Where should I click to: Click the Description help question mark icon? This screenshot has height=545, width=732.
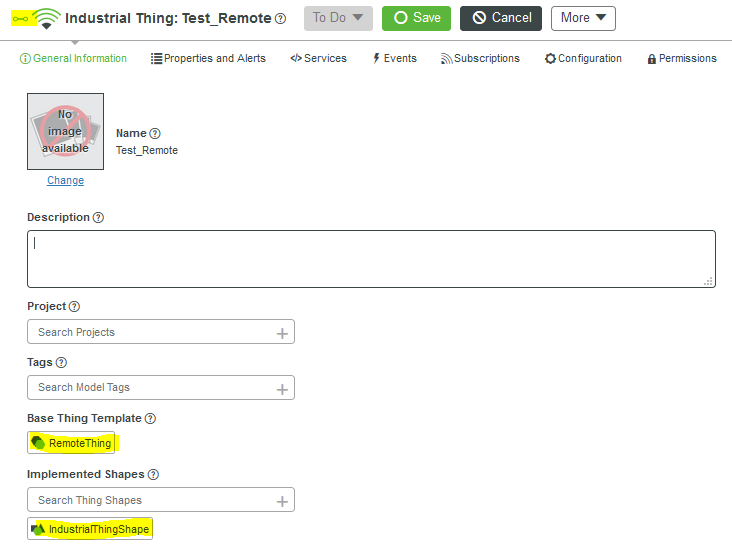[x=98, y=218]
